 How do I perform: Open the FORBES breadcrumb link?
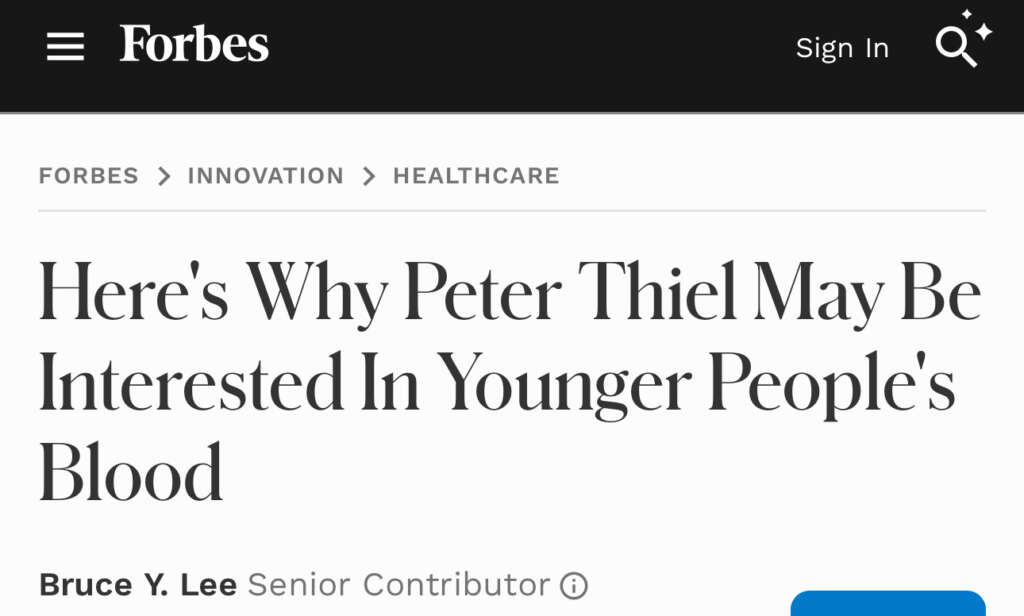click(x=88, y=175)
